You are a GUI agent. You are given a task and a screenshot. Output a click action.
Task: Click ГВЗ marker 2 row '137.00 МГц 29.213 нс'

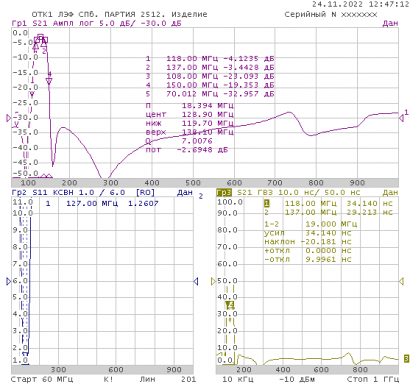(329, 212)
